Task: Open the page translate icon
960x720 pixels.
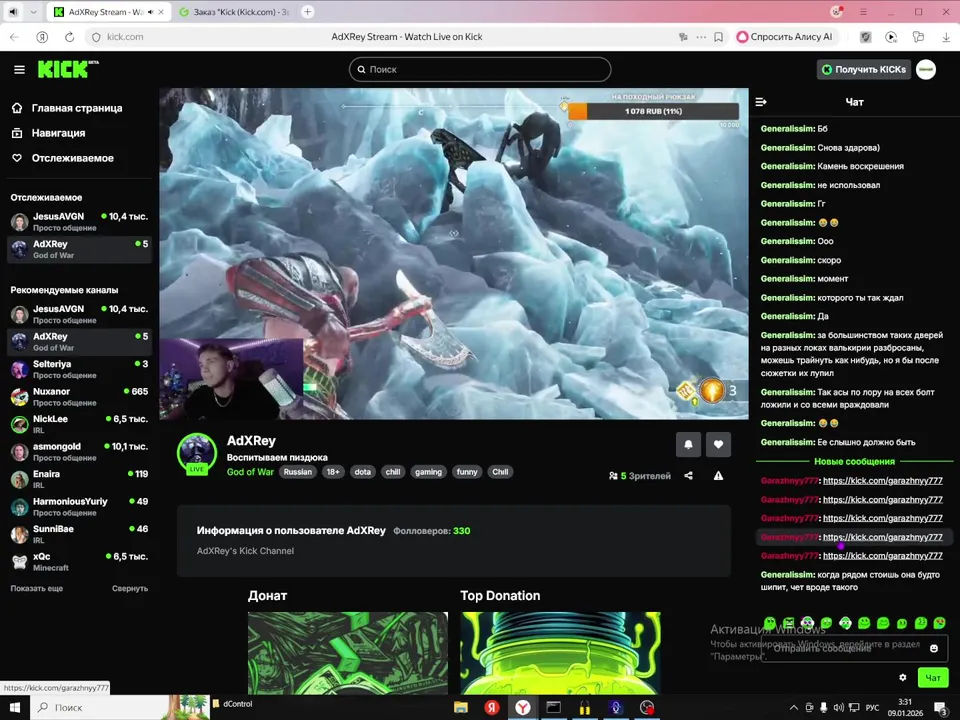Action: 683,37
